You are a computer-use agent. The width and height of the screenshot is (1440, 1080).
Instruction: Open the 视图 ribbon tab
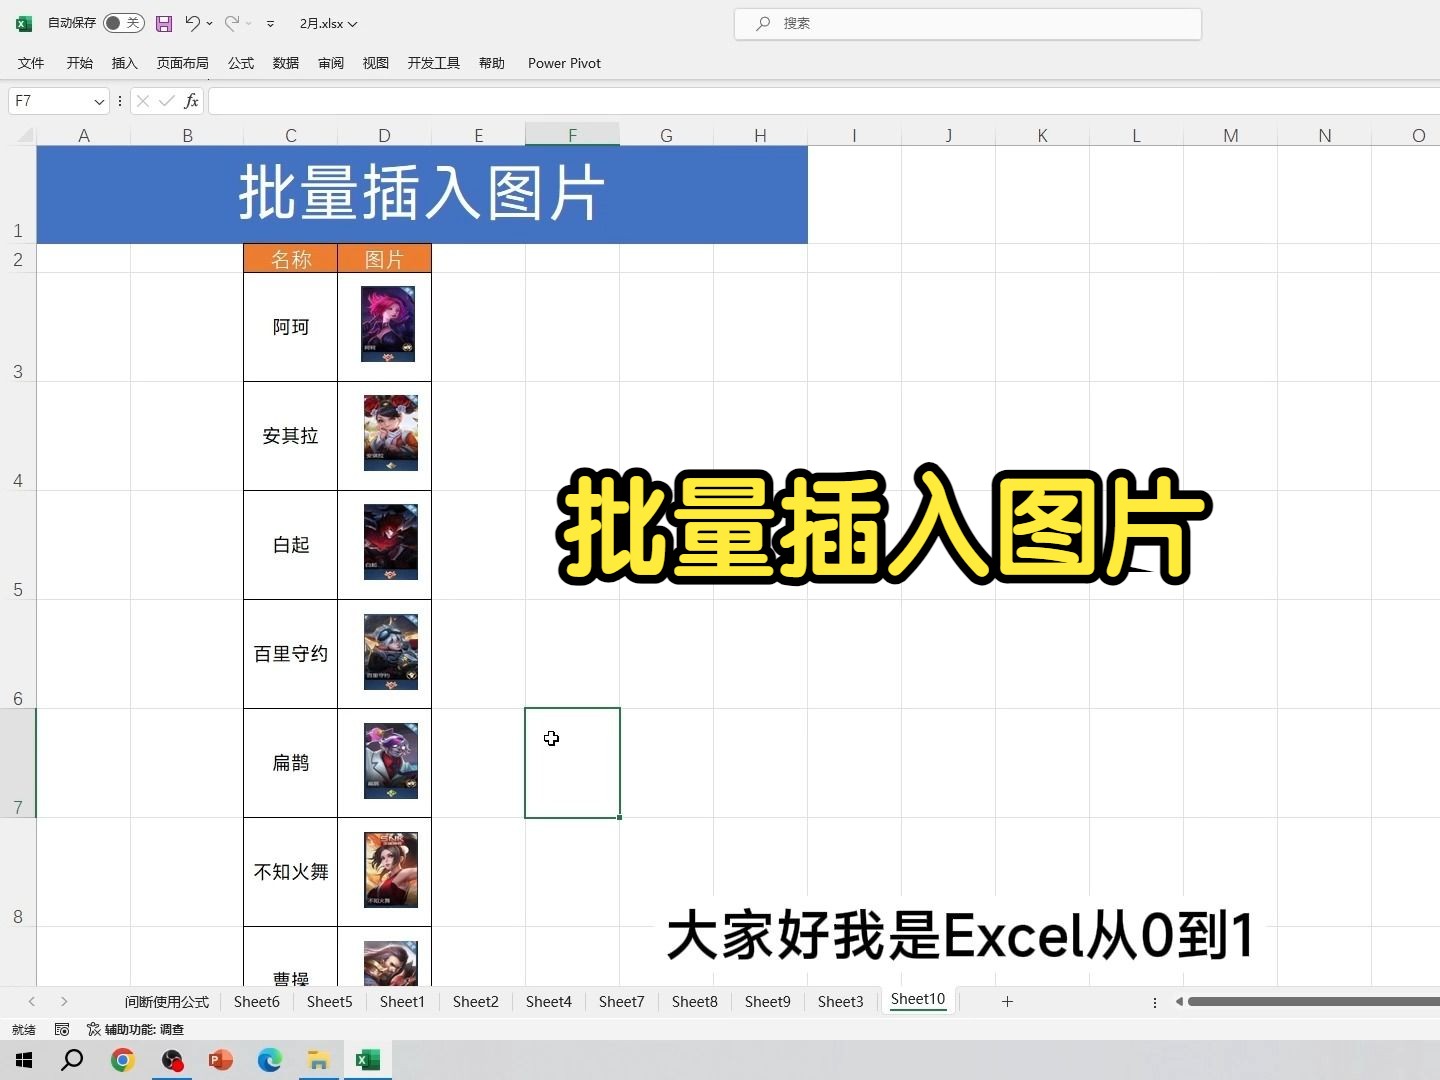(x=376, y=63)
